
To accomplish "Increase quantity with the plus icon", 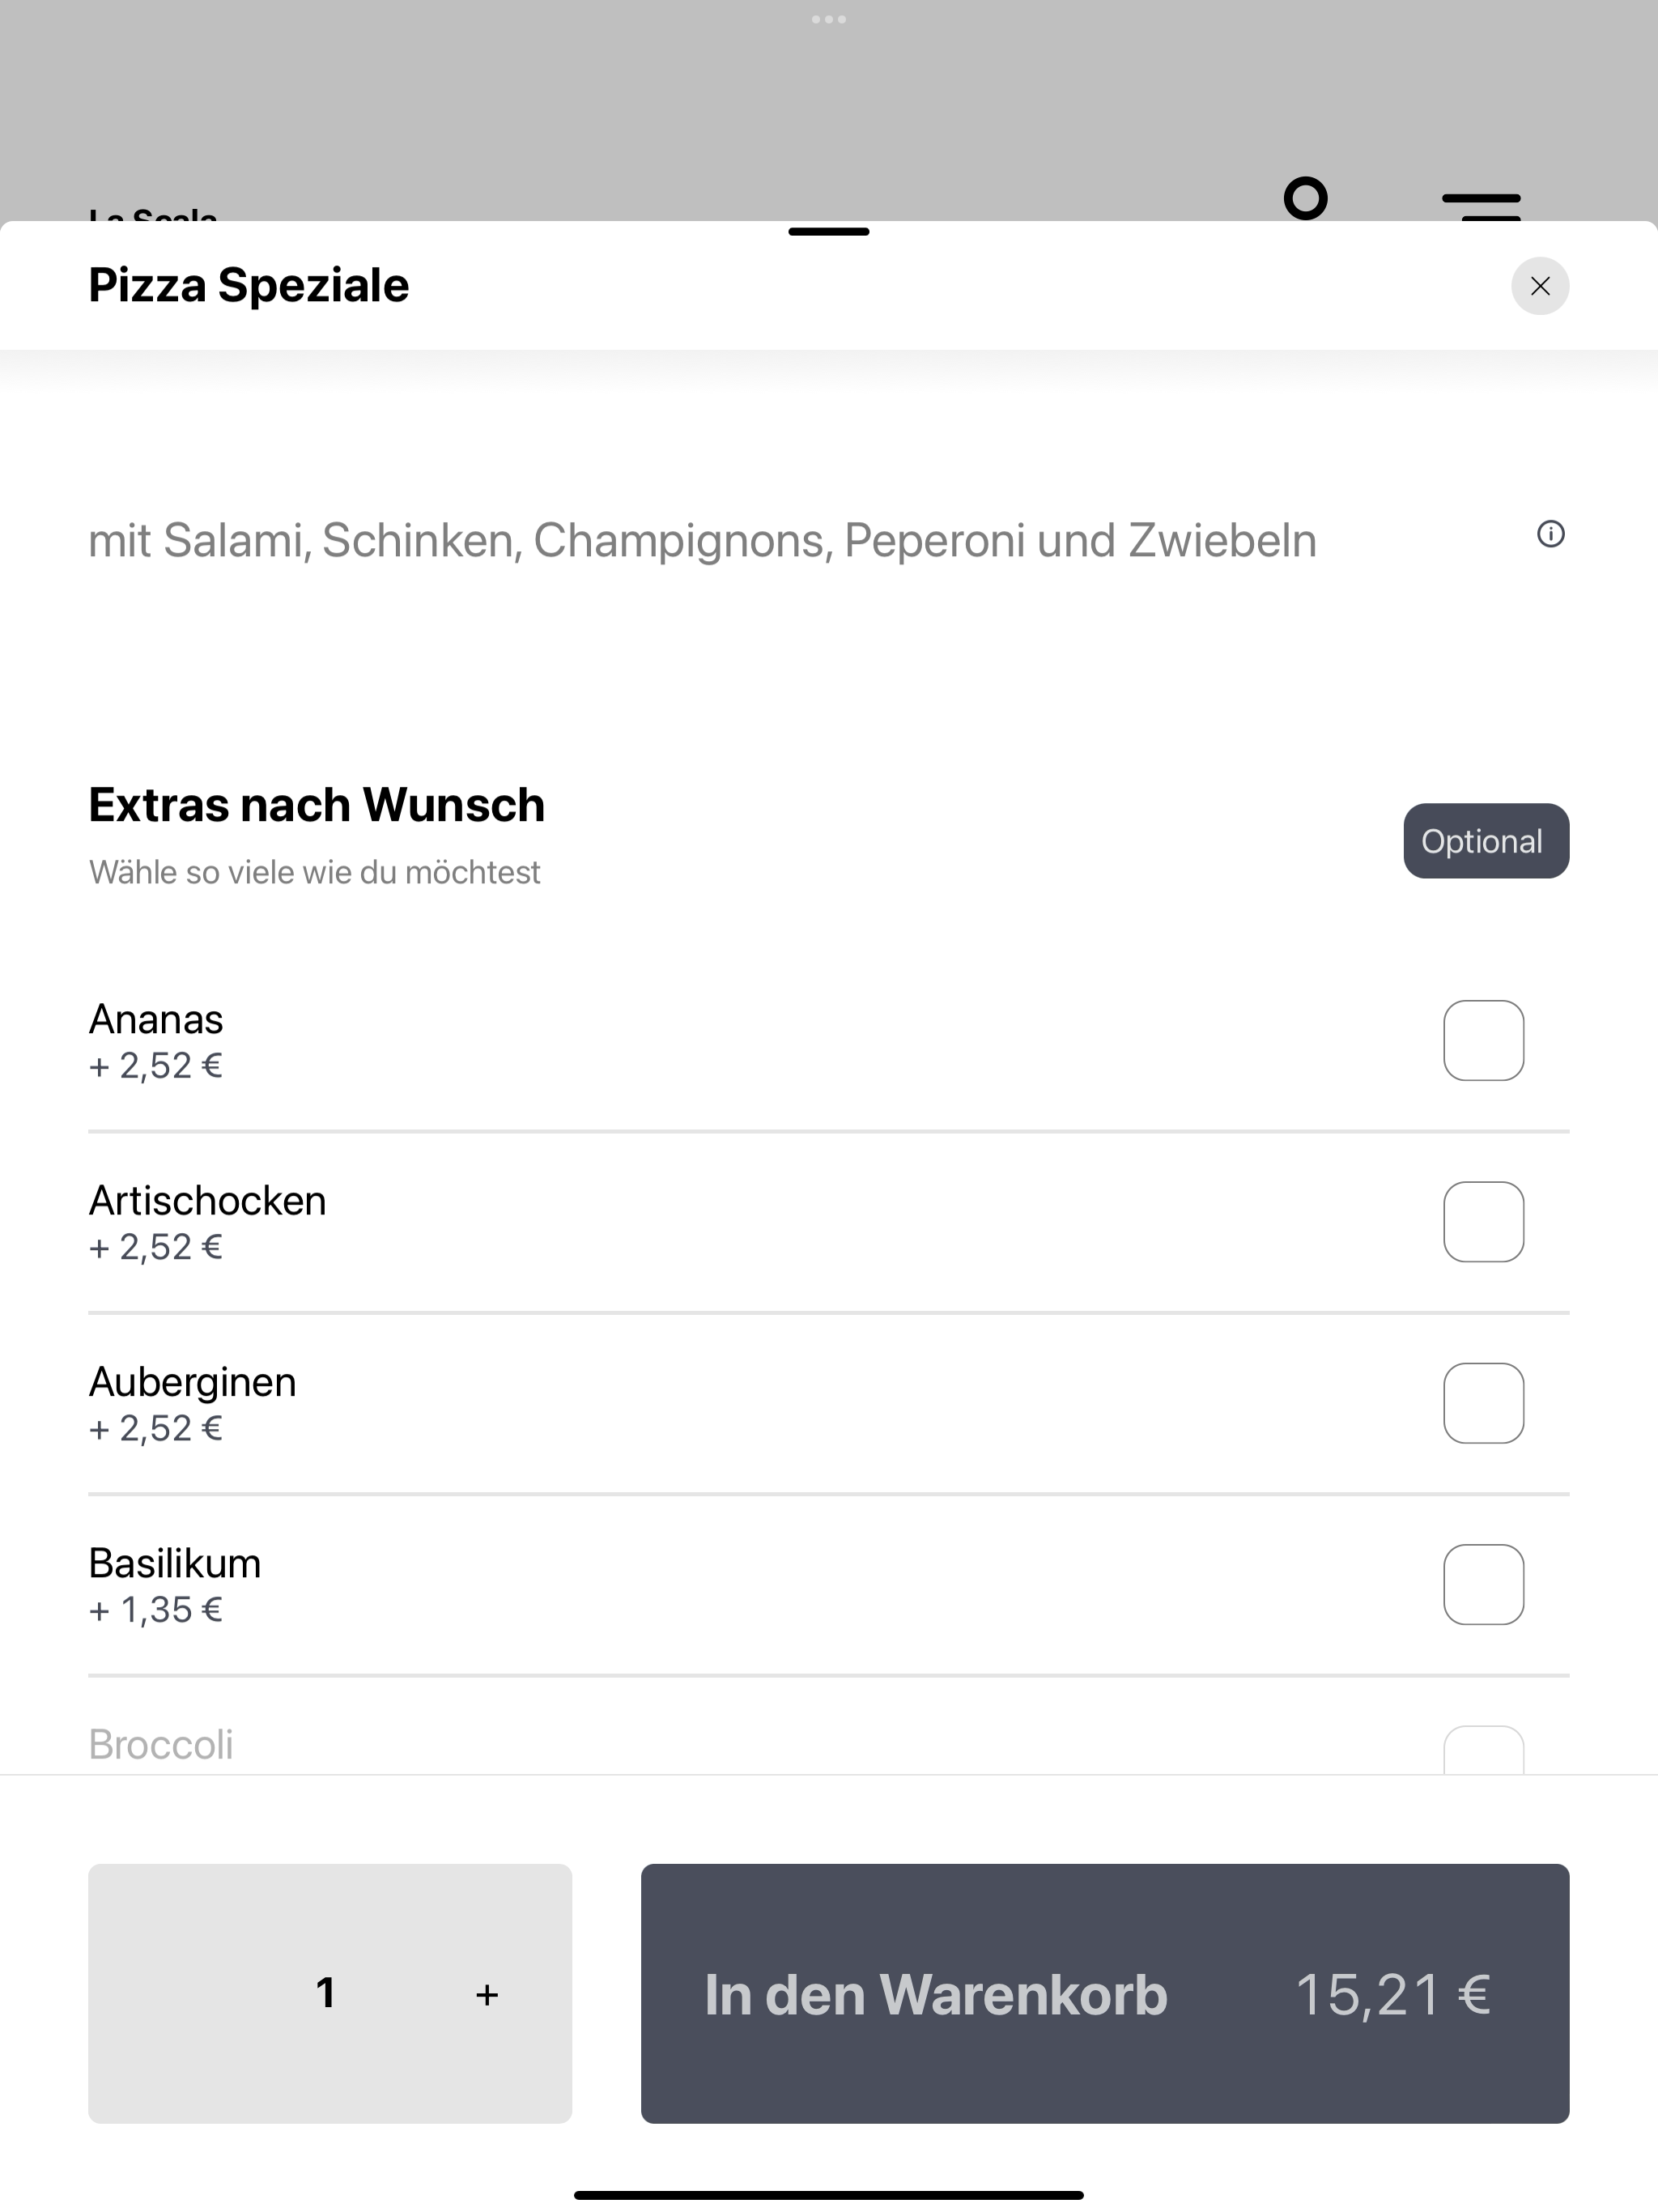I will (487, 1995).
